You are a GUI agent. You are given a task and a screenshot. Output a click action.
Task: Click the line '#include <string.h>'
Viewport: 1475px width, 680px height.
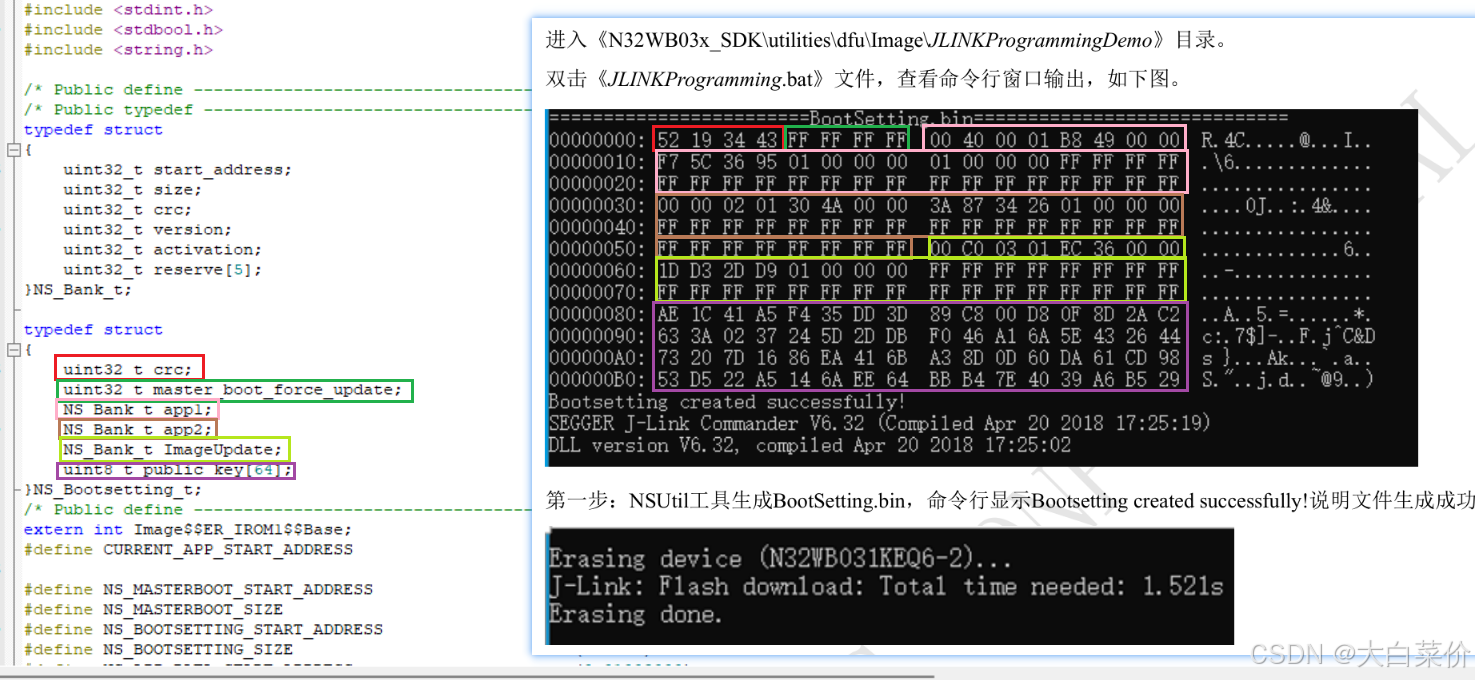119,50
